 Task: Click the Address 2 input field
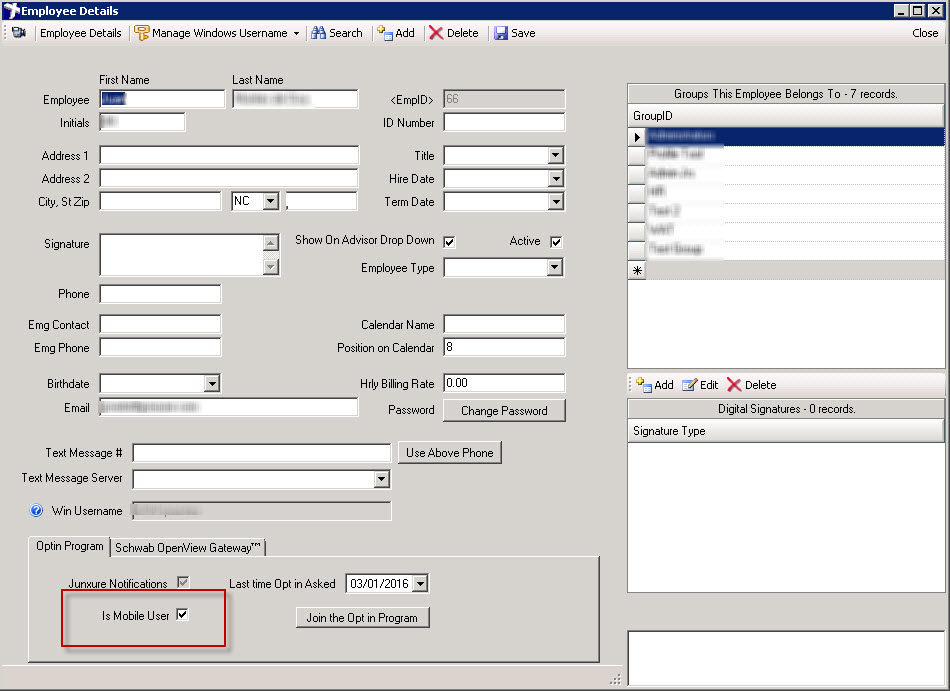pyautogui.click(x=229, y=179)
